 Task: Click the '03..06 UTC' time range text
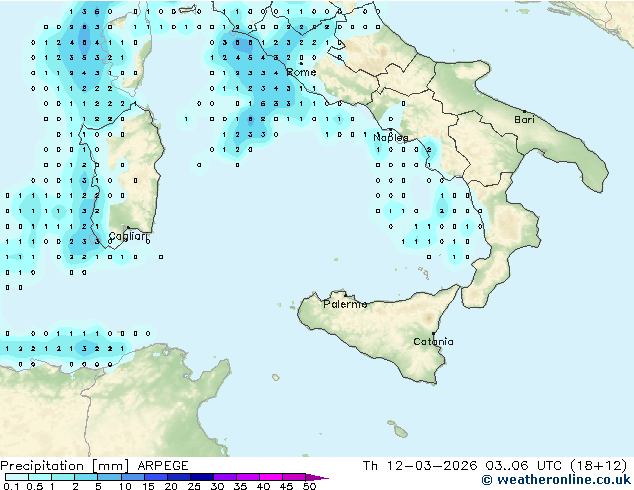coord(524,466)
